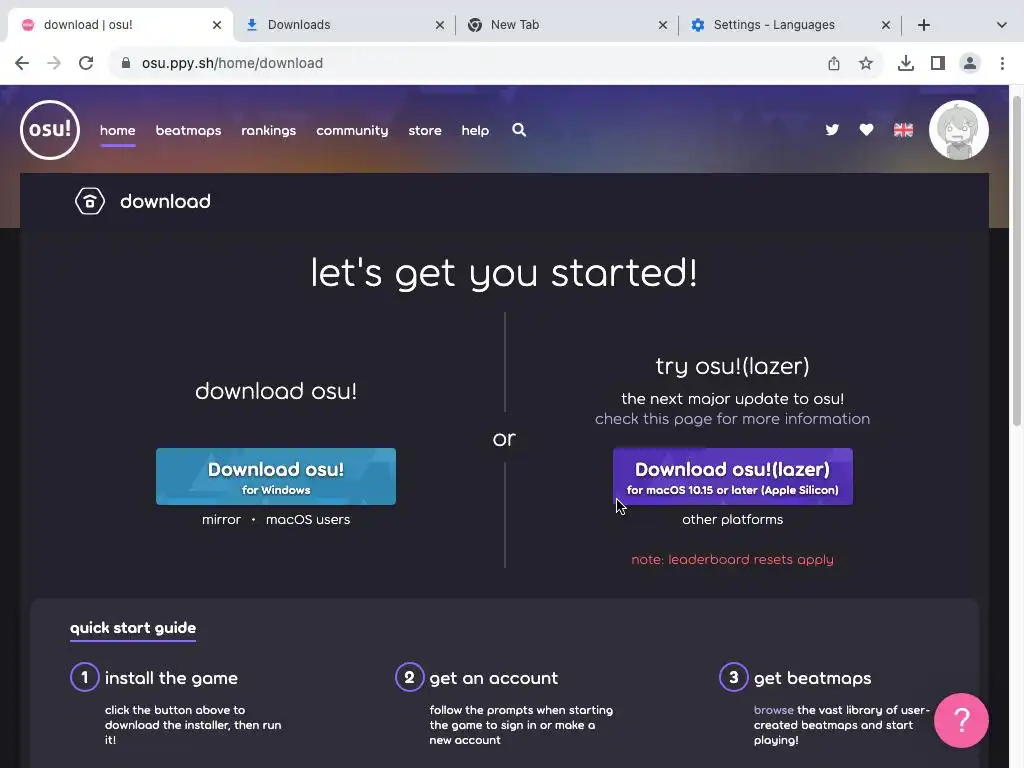Image resolution: width=1024 pixels, height=768 pixels.
Task: Close the Settings - Languages tab
Action: 886,25
